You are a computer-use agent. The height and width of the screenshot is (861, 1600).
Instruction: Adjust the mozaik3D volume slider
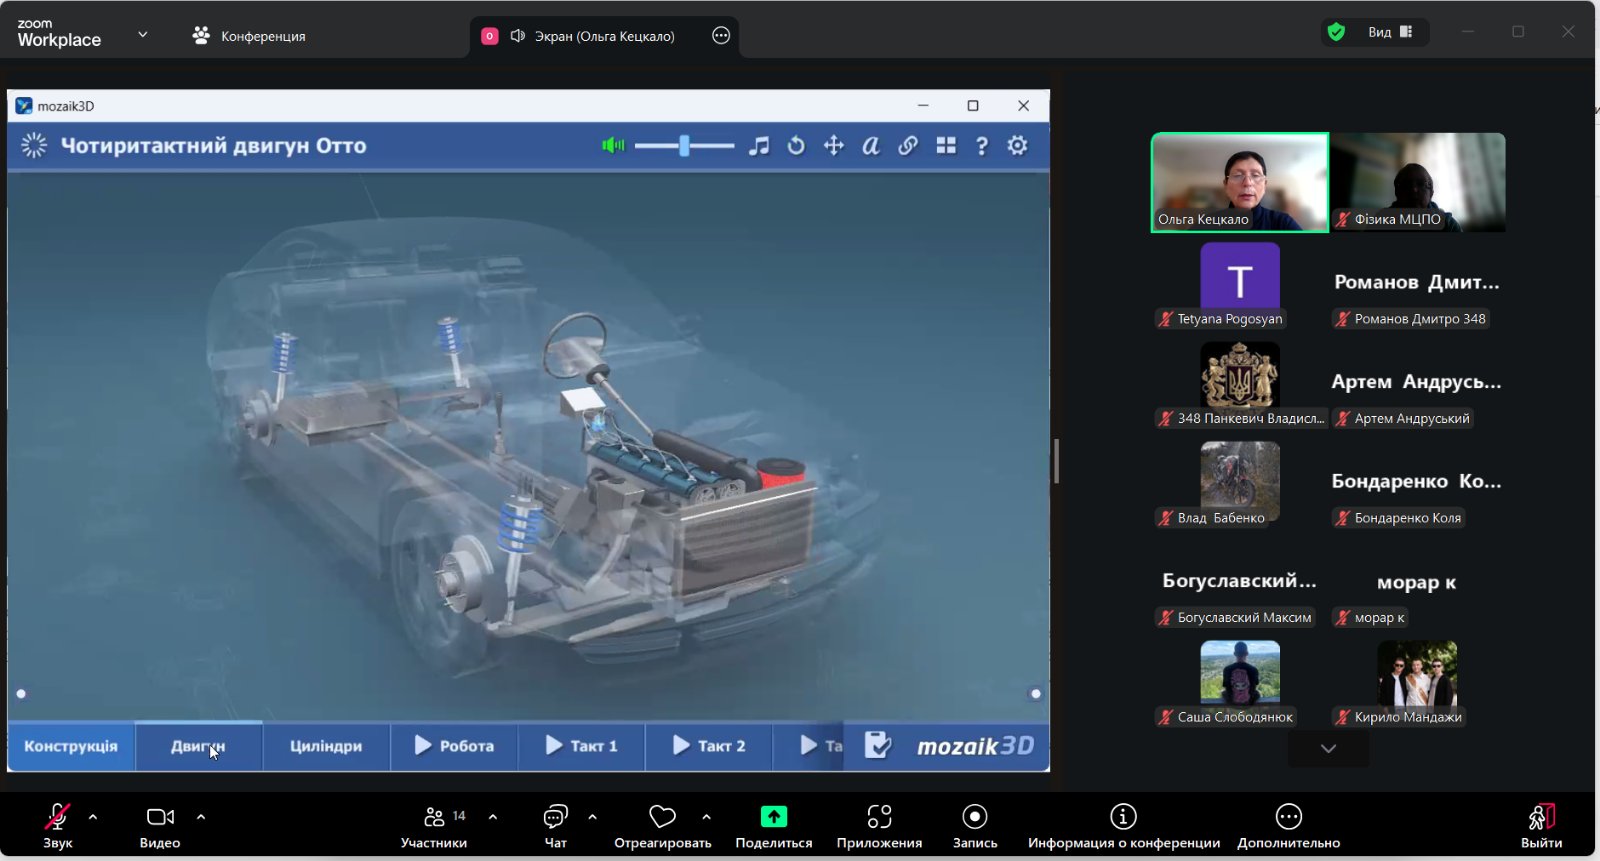click(x=684, y=146)
